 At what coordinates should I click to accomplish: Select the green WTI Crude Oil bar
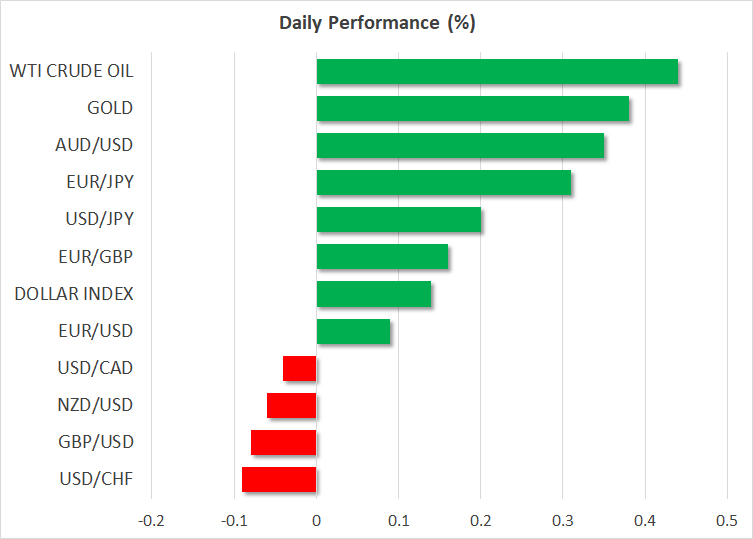[x=497, y=72]
